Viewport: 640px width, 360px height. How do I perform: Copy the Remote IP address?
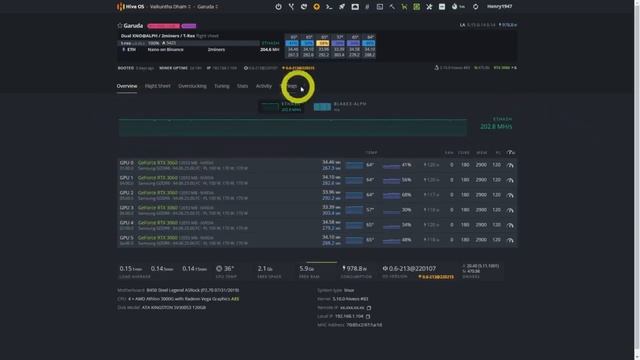pyautogui.click(x=369, y=308)
